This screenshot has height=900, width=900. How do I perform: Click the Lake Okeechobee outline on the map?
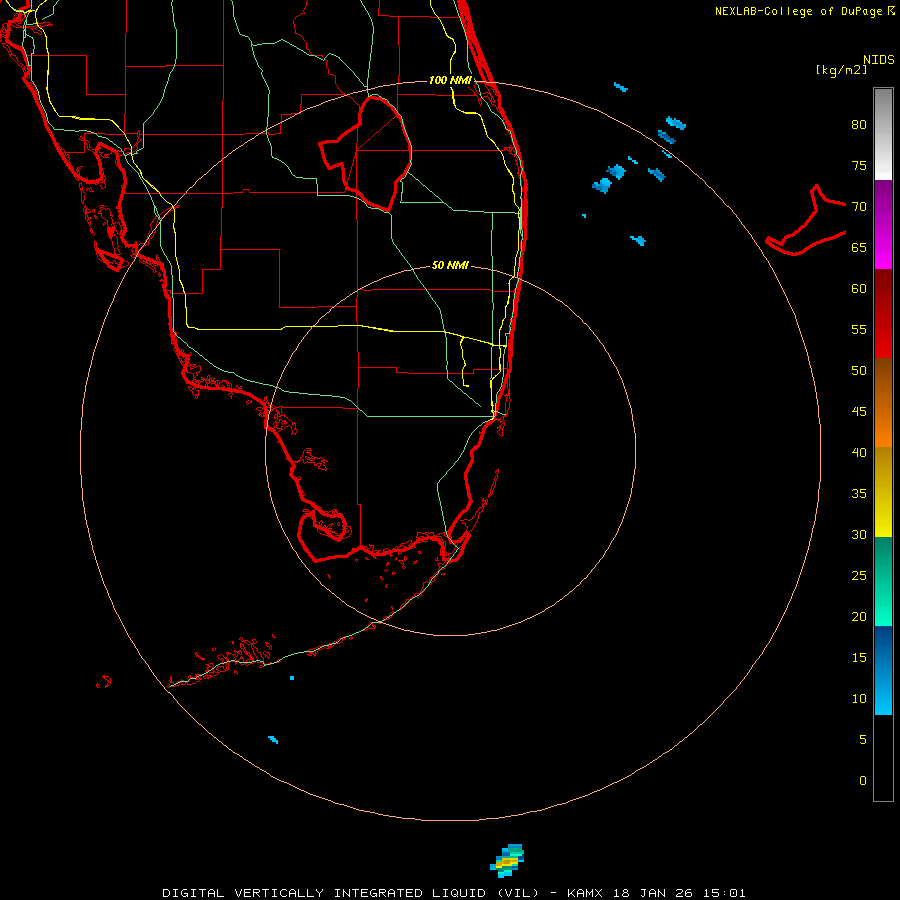366,154
